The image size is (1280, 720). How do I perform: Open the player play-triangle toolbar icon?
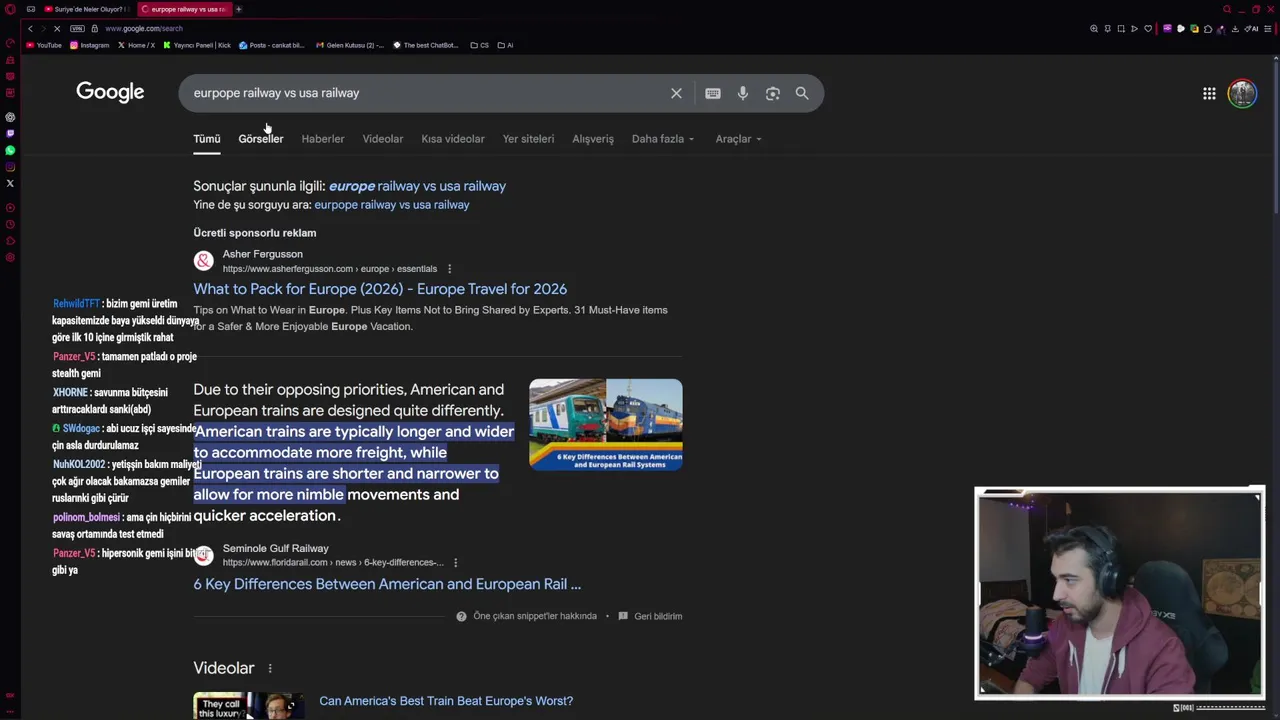point(1134,28)
